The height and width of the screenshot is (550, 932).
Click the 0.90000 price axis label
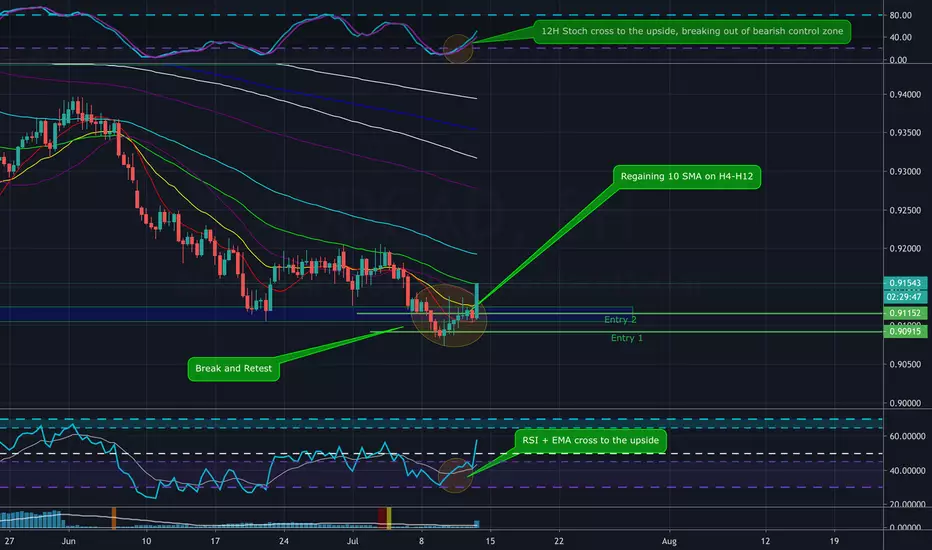click(x=905, y=403)
